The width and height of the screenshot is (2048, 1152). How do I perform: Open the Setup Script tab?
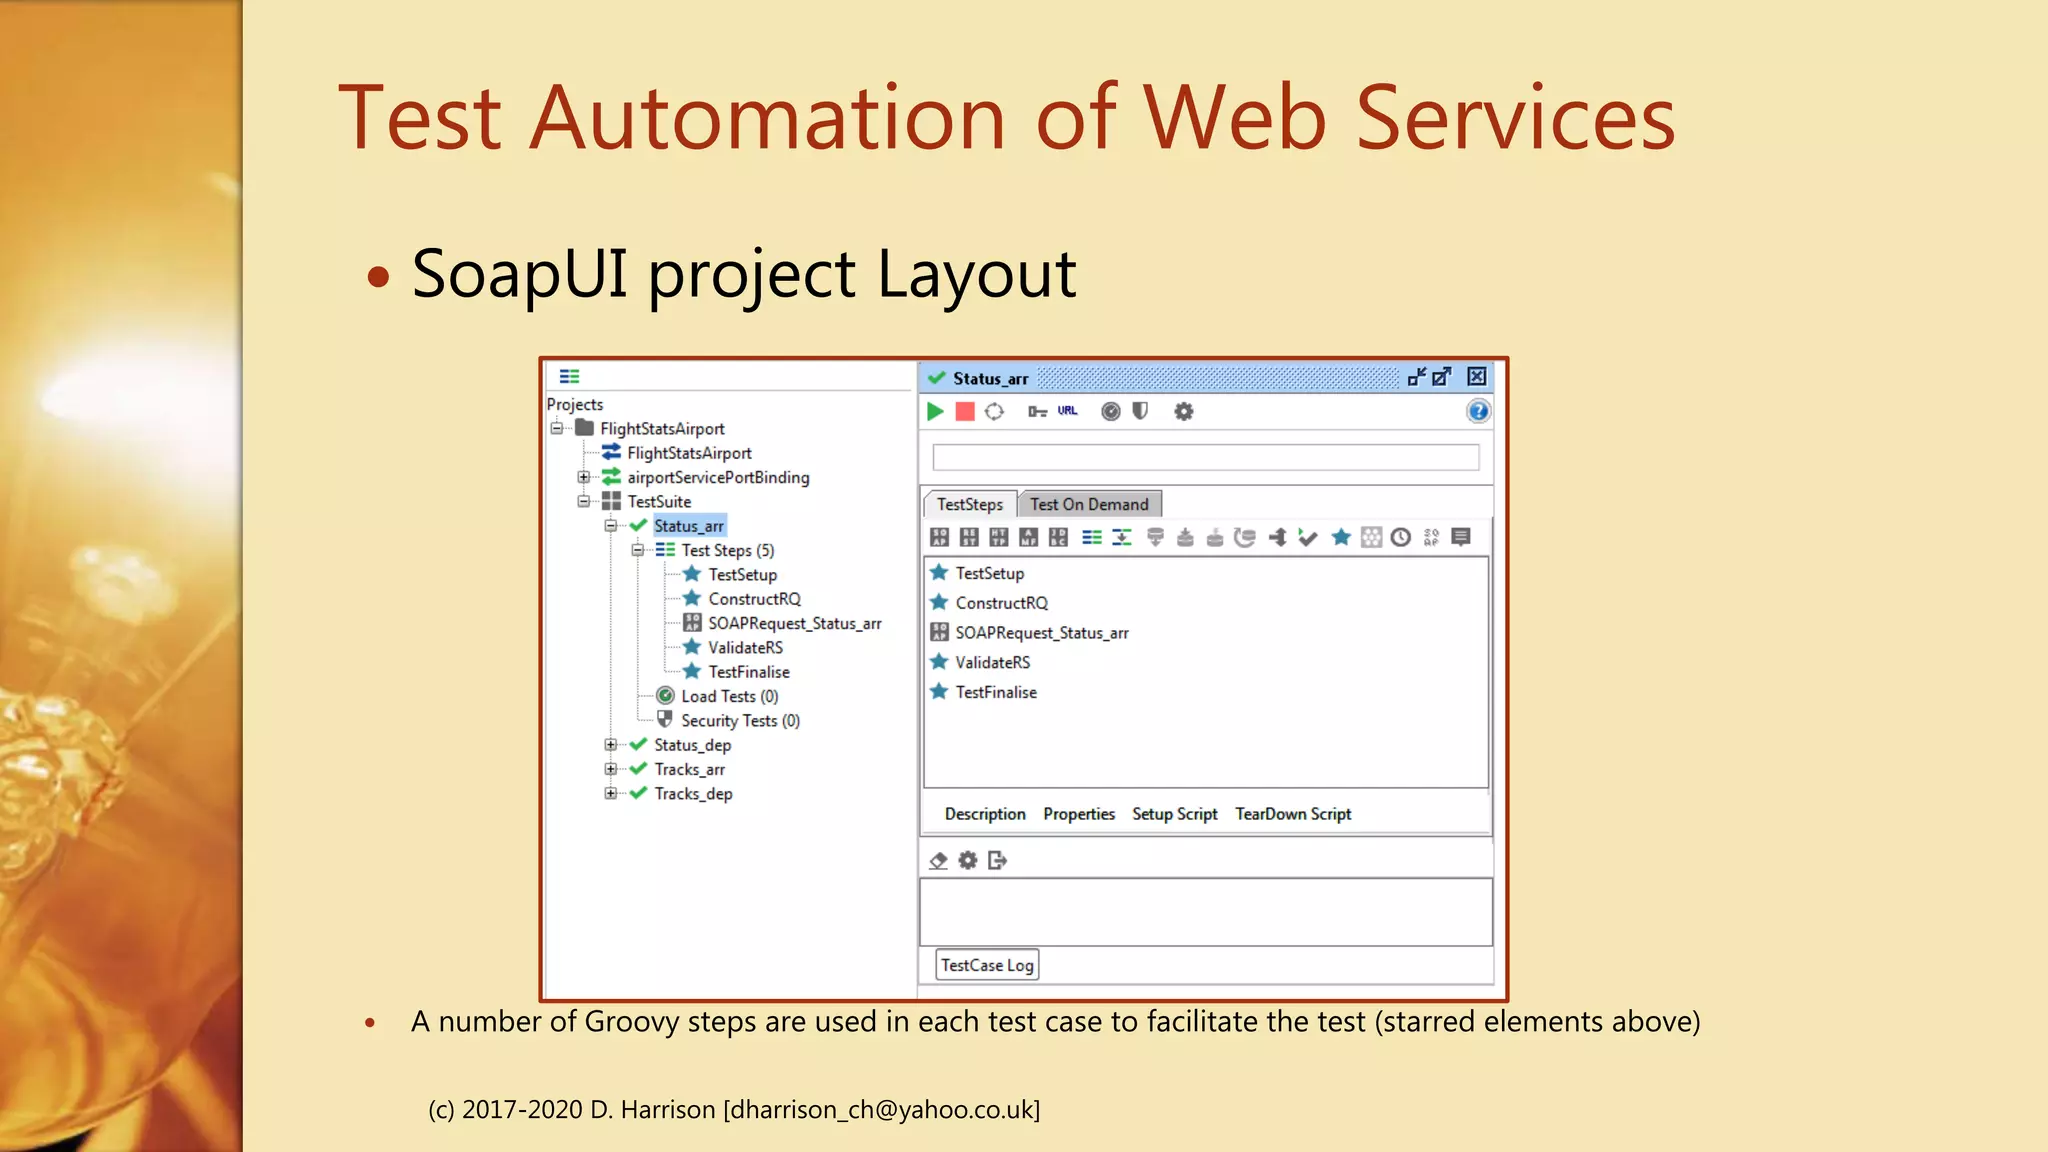coord(1175,814)
